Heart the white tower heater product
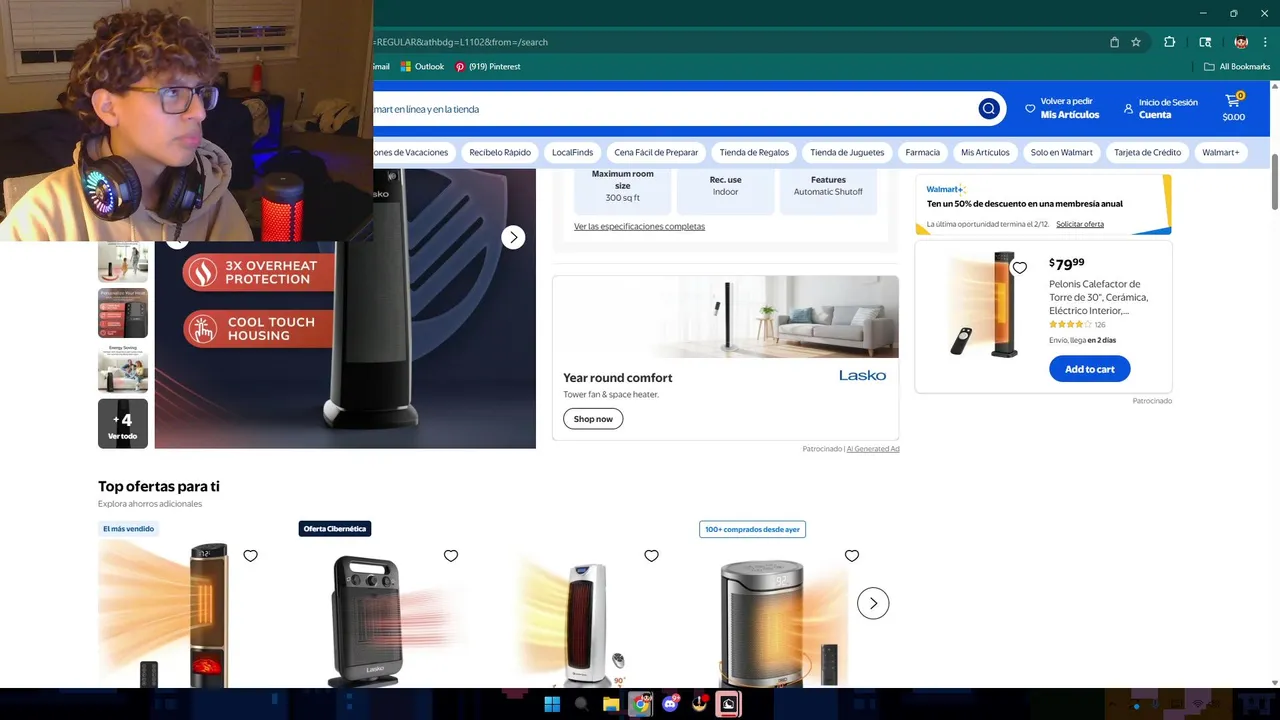1280x720 pixels. [x=651, y=556]
